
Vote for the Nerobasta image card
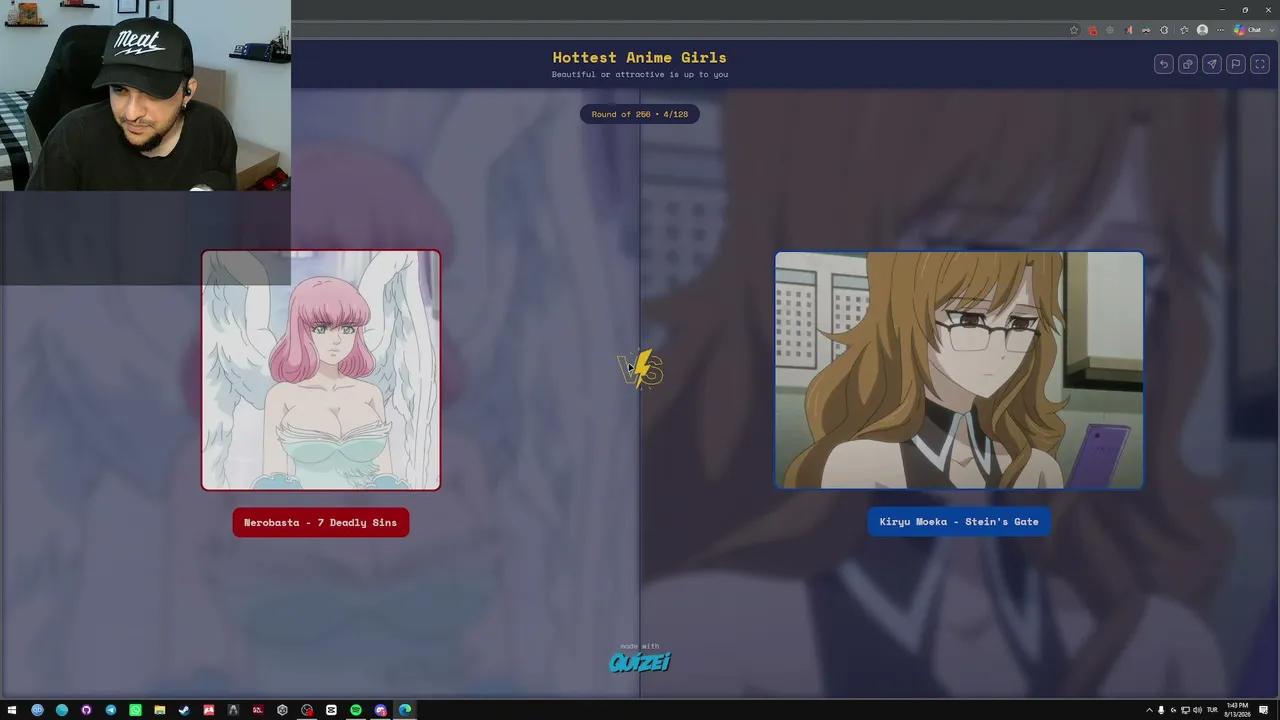coord(321,370)
